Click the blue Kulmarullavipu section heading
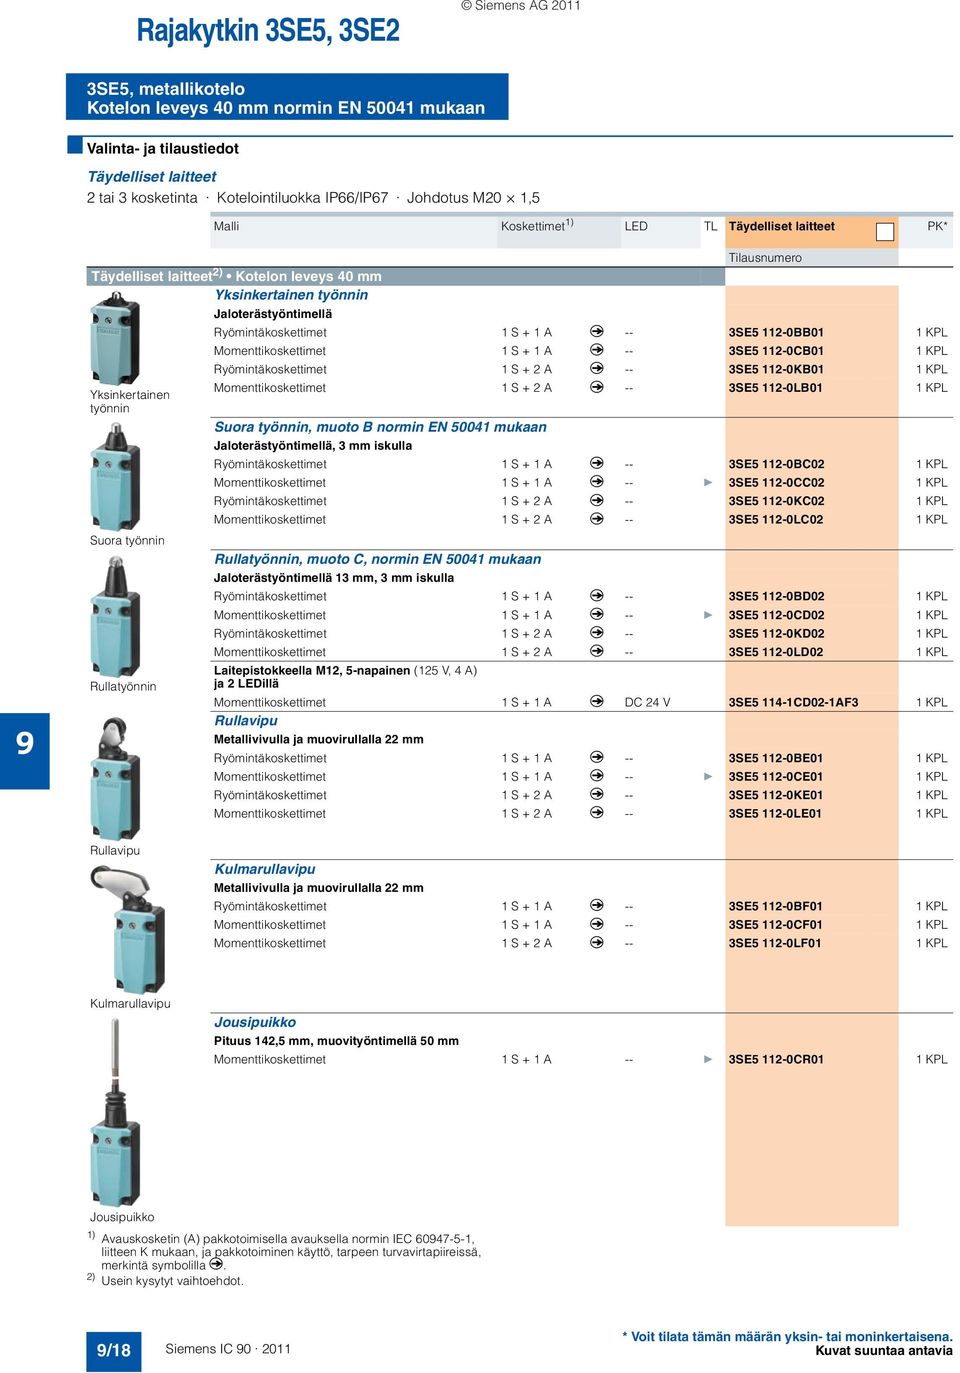This screenshot has height=1373, width=960. [x=265, y=869]
